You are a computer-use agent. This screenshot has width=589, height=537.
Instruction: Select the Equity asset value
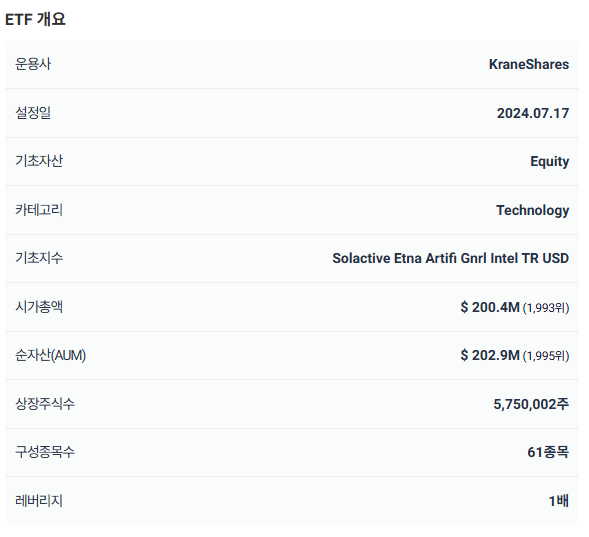coord(550,161)
